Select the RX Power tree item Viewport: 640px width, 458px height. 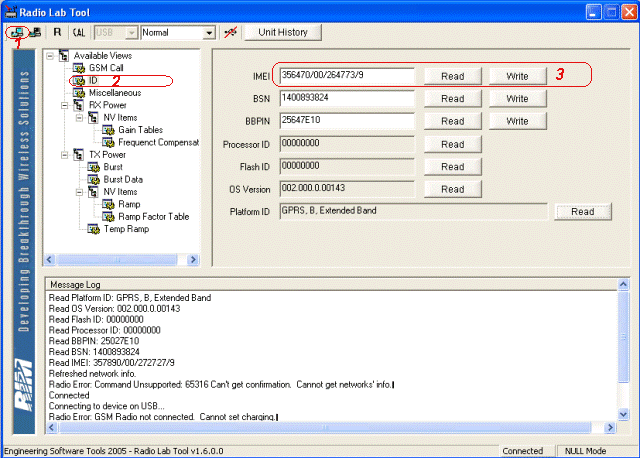pos(108,105)
